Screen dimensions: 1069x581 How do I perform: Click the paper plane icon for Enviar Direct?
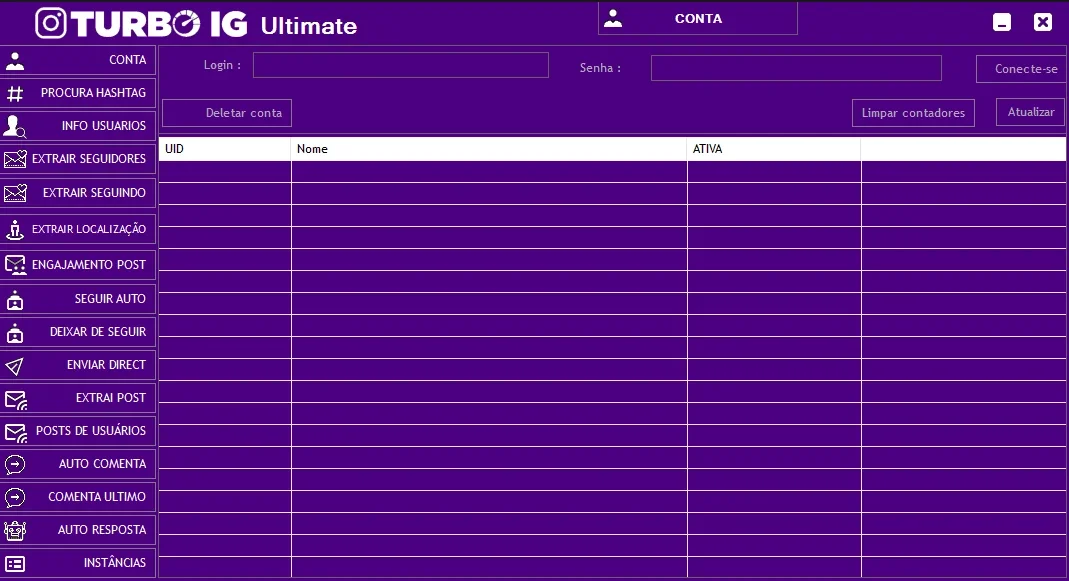click(x=15, y=366)
